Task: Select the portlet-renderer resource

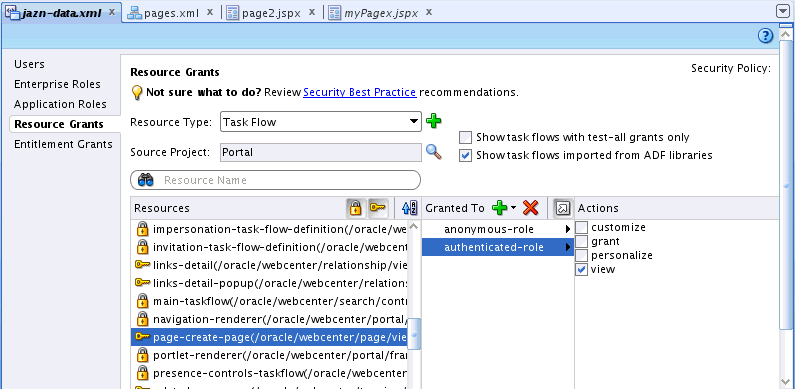Action: tap(269, 355)
